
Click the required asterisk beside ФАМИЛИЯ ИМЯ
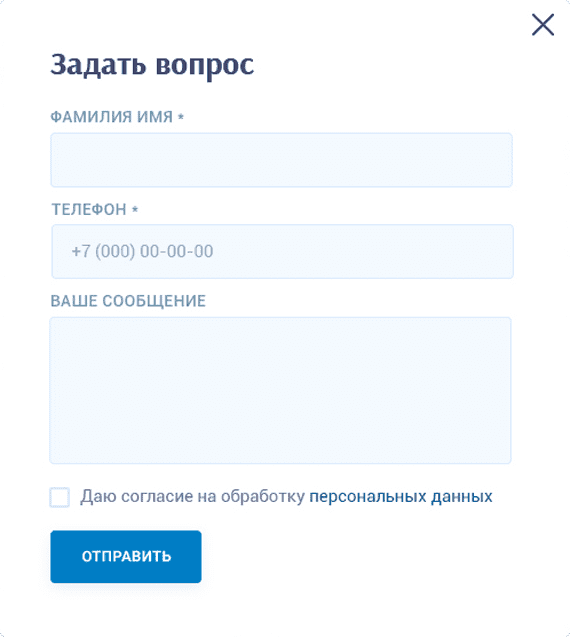(181, 117)
